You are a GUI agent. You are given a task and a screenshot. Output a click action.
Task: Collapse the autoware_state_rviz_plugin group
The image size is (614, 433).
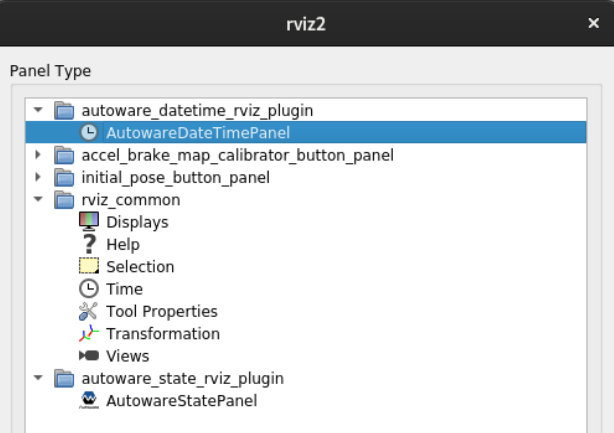[38, 378]
